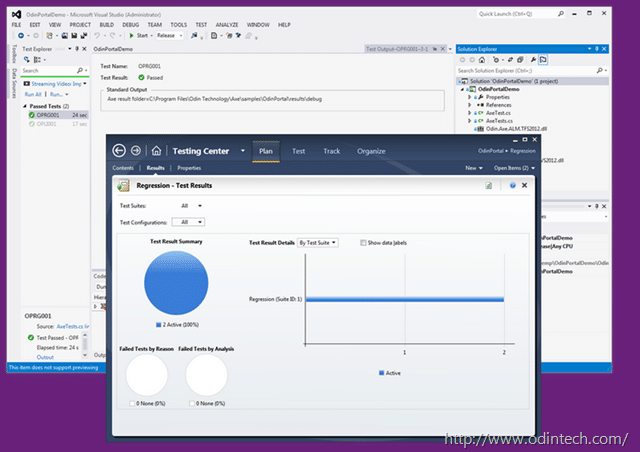Expand the Properties node in Solution Explorer
Viewport: 640px width, 452px height.
469,97
